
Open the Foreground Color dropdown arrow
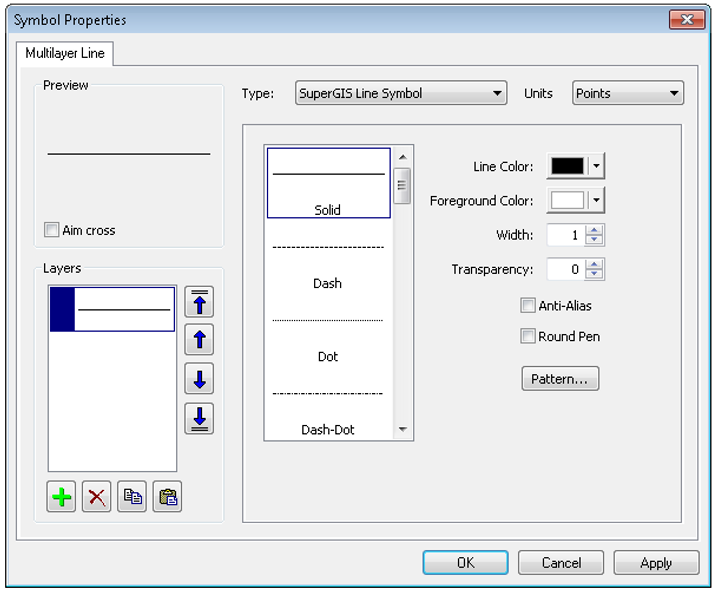[x=597, y=200]
